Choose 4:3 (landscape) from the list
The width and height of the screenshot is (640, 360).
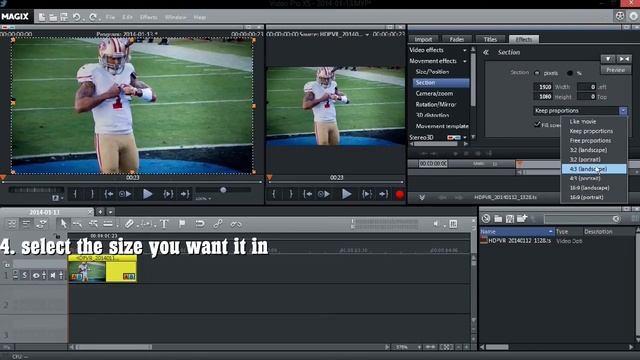pos(594,169)
